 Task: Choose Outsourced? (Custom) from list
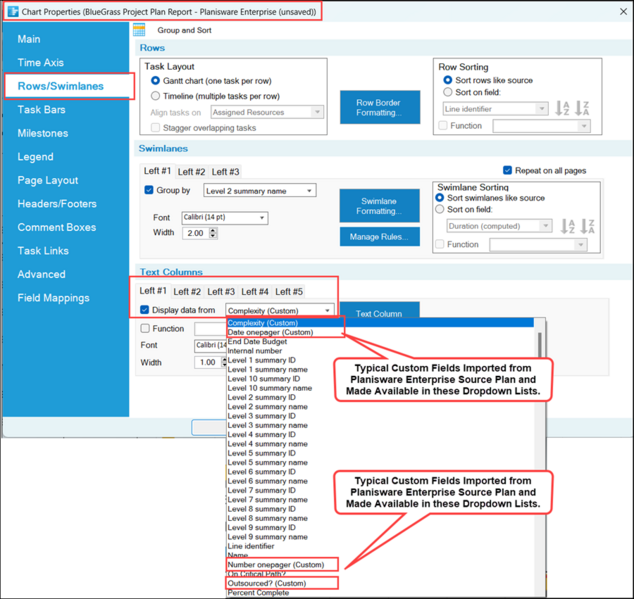click(267, 583)
